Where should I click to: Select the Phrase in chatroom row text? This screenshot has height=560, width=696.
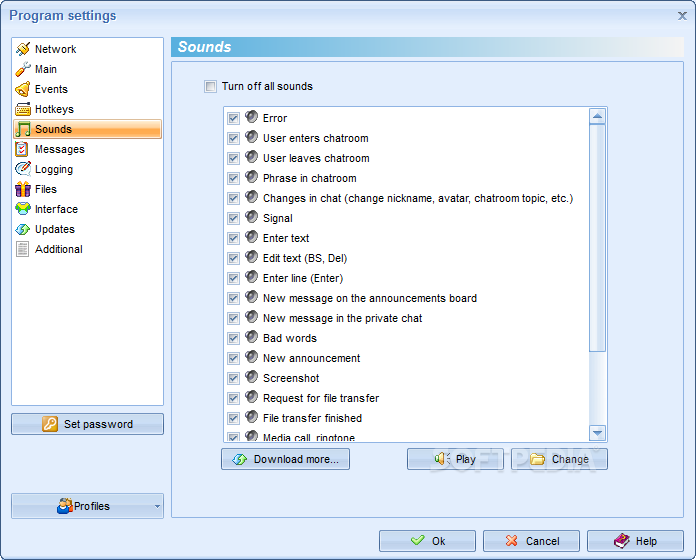tap(309, 178)
